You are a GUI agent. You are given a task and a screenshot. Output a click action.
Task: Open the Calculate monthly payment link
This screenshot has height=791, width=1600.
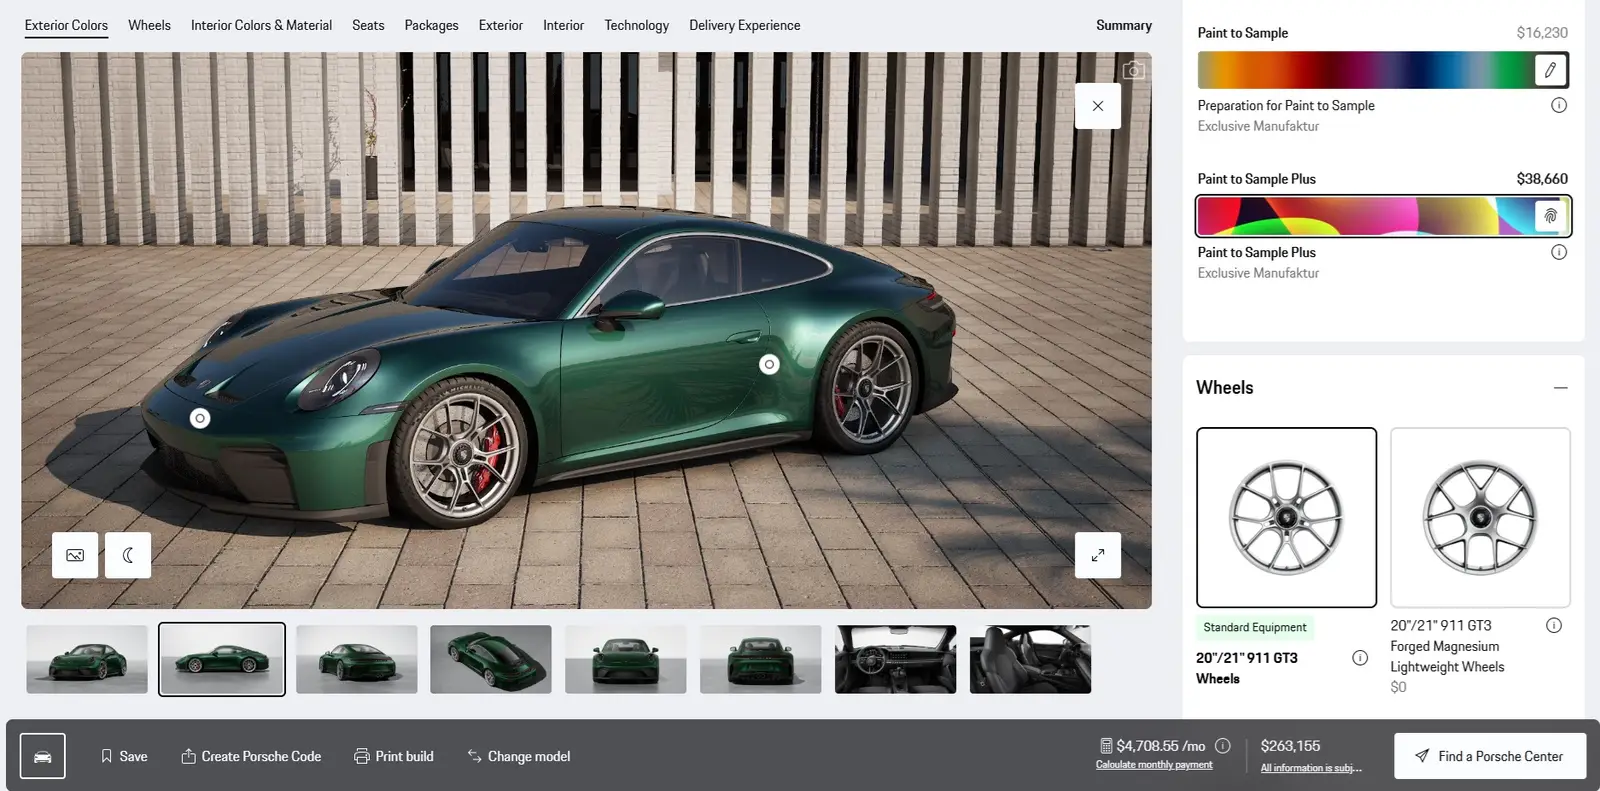[x=1154, y=765]
